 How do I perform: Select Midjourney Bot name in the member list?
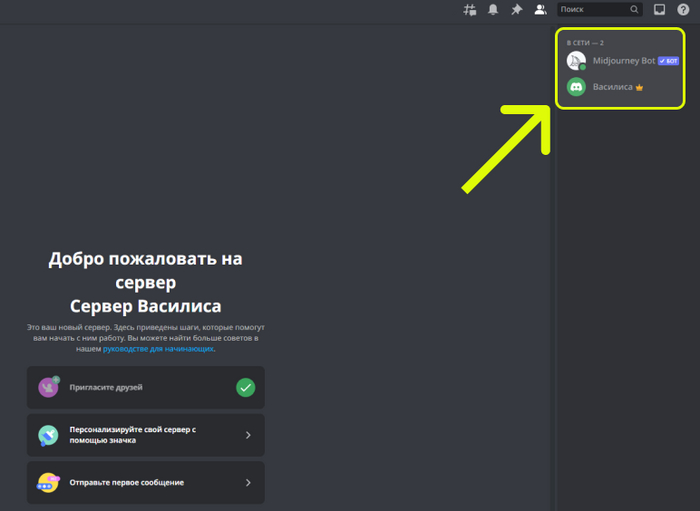(623, 61)
